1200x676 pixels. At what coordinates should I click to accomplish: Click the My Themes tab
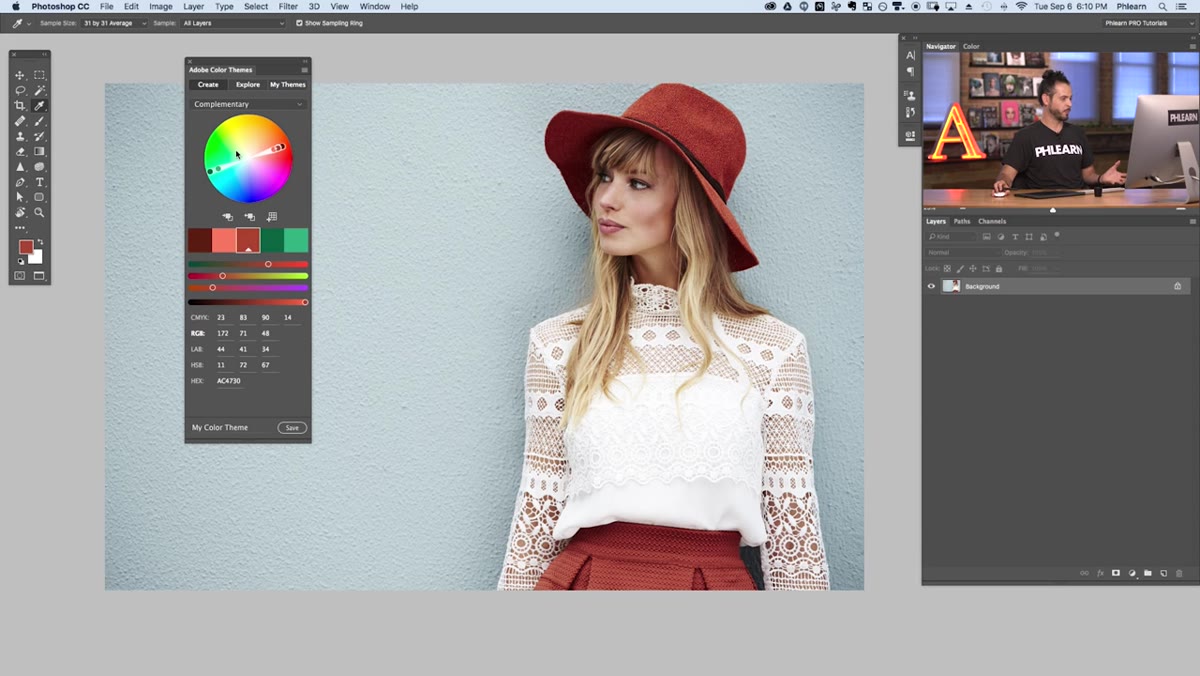[x=288, y=85]
